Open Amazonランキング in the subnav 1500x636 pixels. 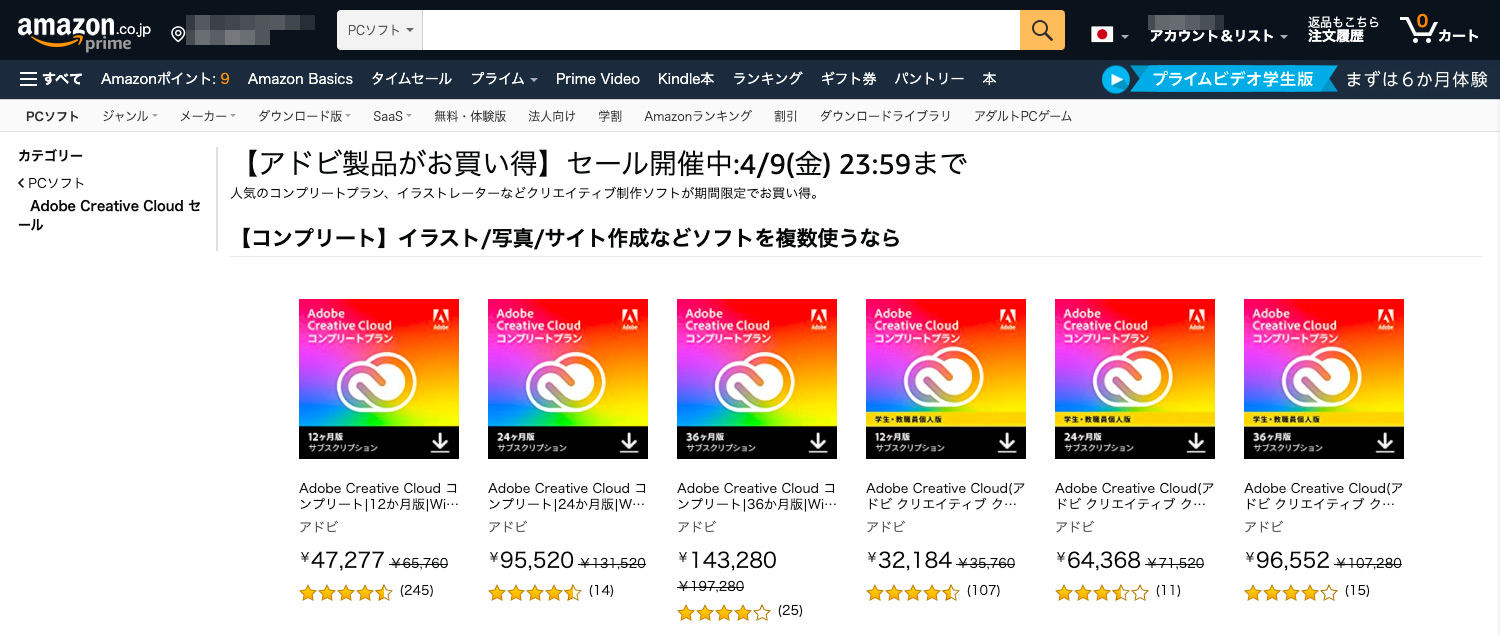698,116
